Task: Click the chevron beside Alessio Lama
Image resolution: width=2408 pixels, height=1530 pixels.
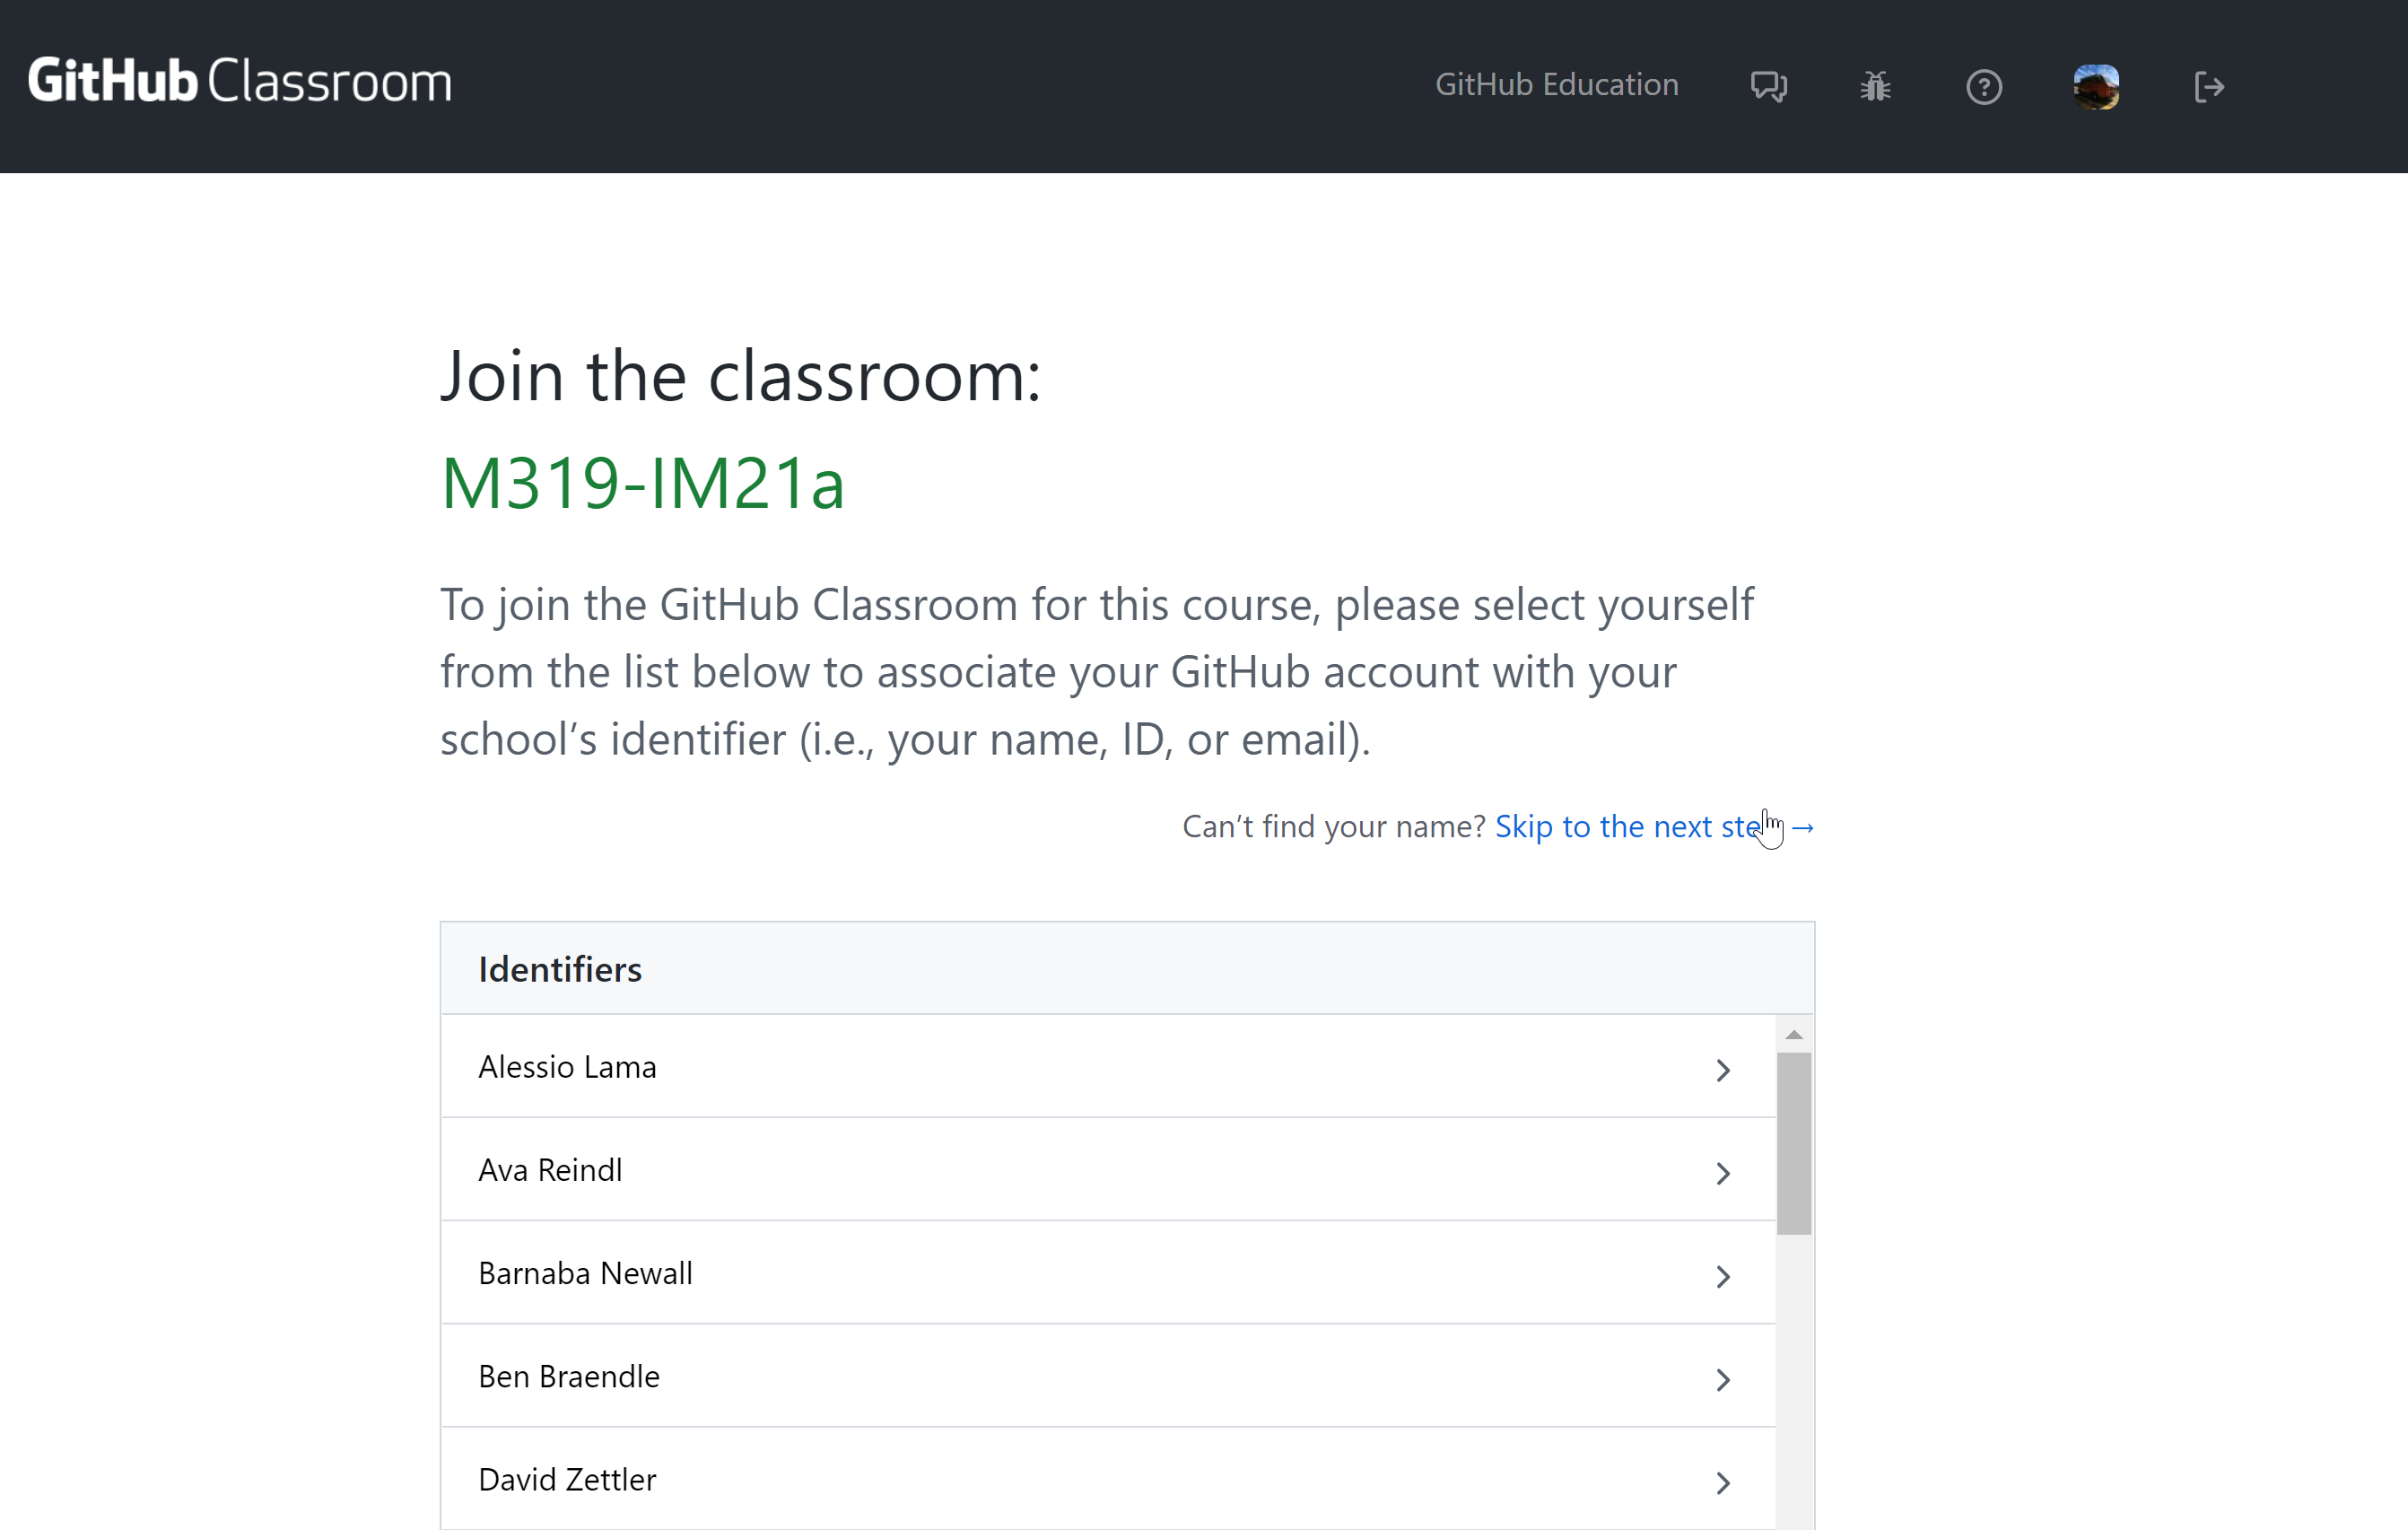Action: pyautogui.click(x=1723, y=1071)
